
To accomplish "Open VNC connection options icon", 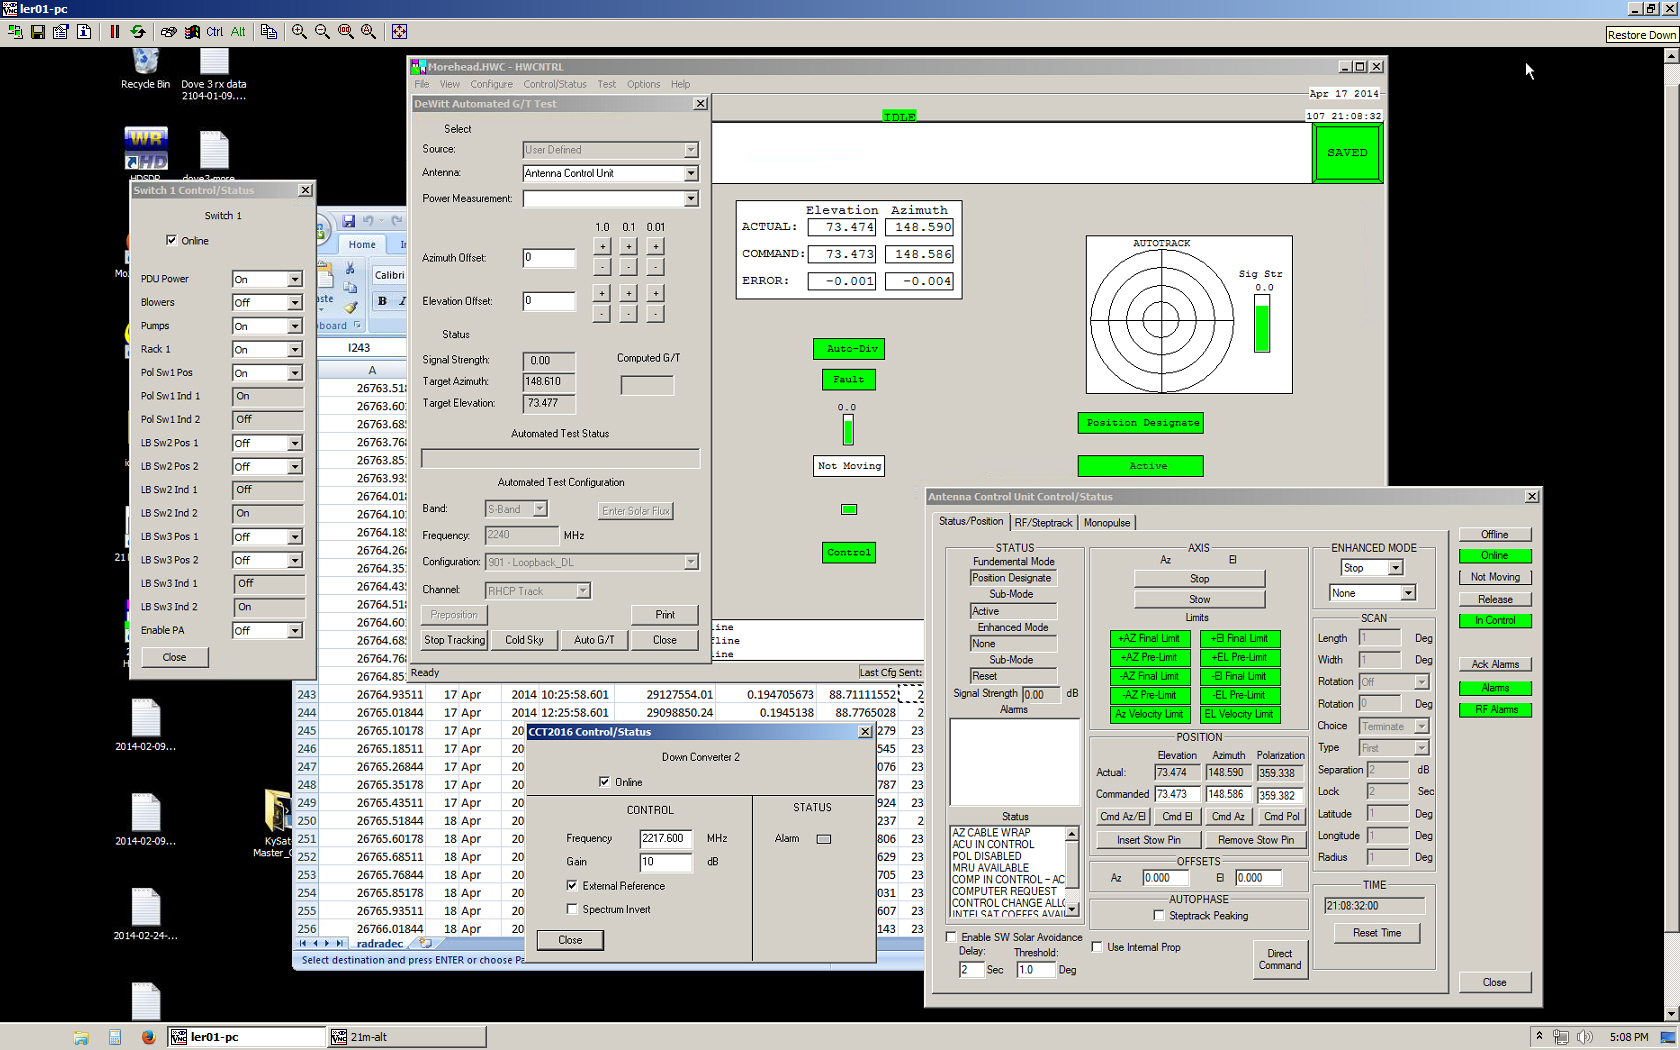I will [61, 32].
